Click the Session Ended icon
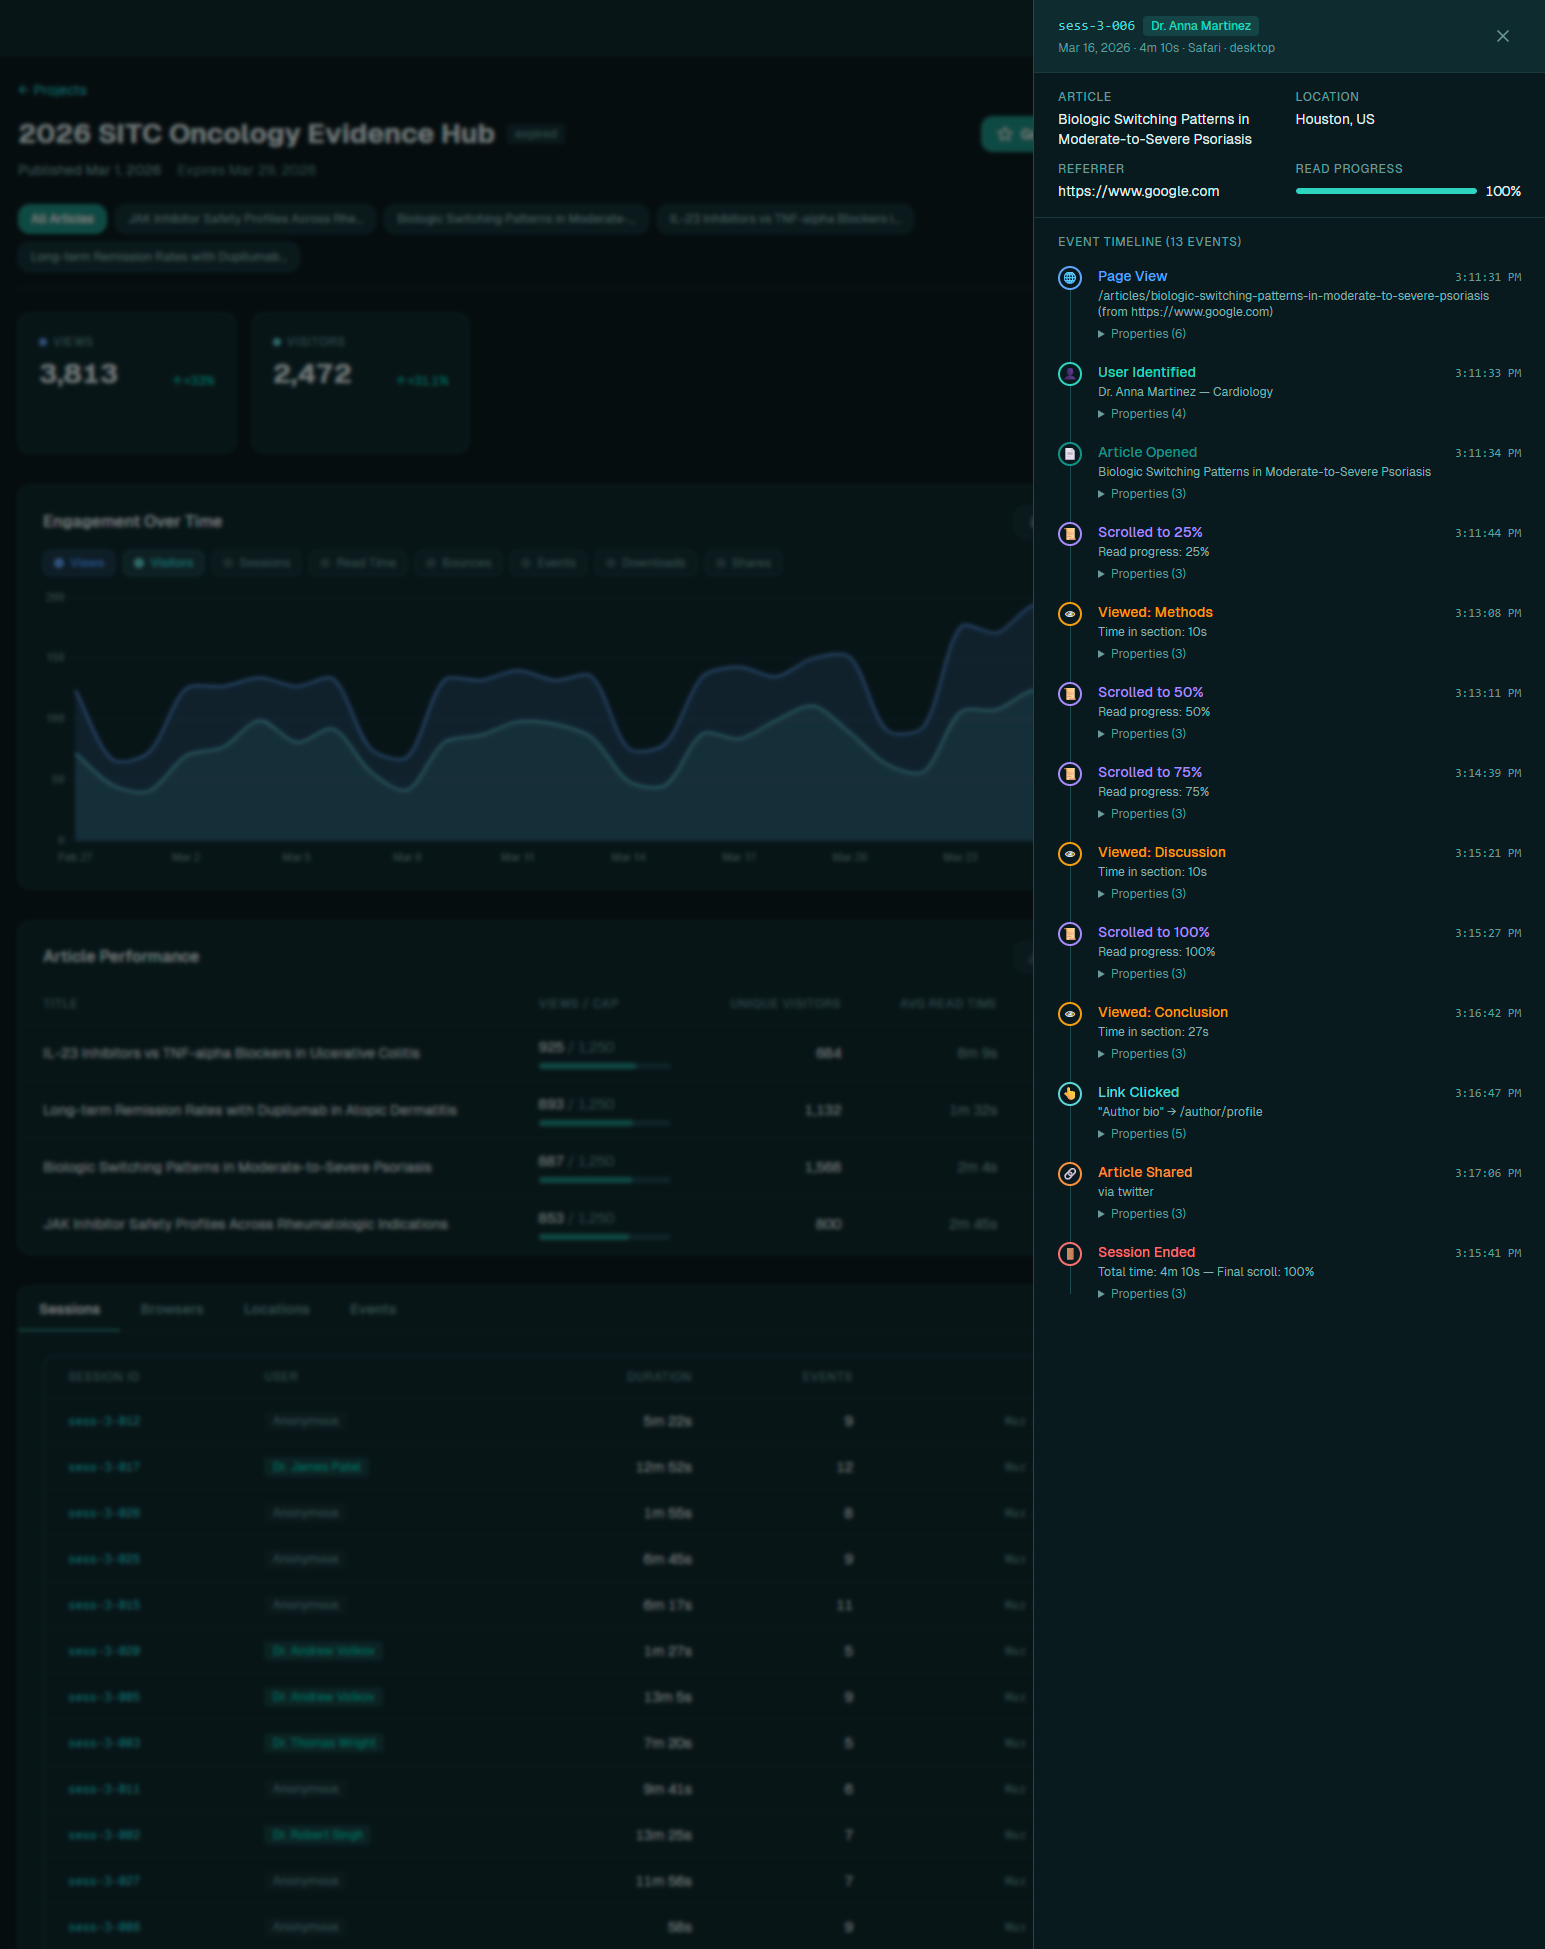This screenshot has width=1545, height=1949. tap(1070, 1254)
